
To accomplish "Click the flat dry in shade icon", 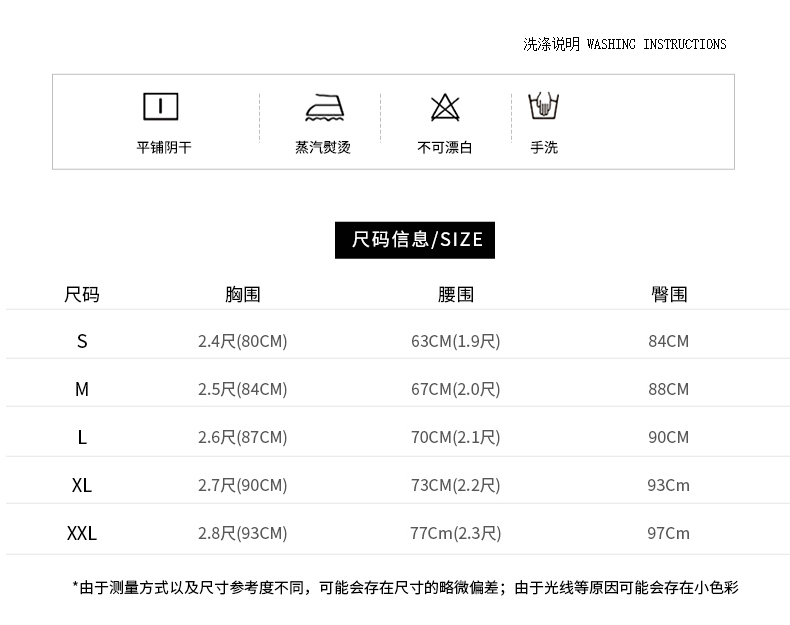I will [160, 106].
